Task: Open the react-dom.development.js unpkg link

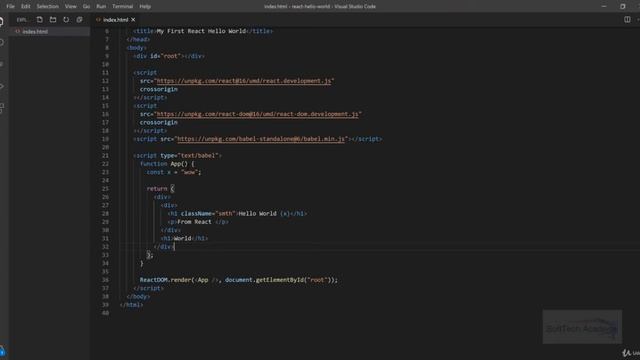Action: [258, 114]
